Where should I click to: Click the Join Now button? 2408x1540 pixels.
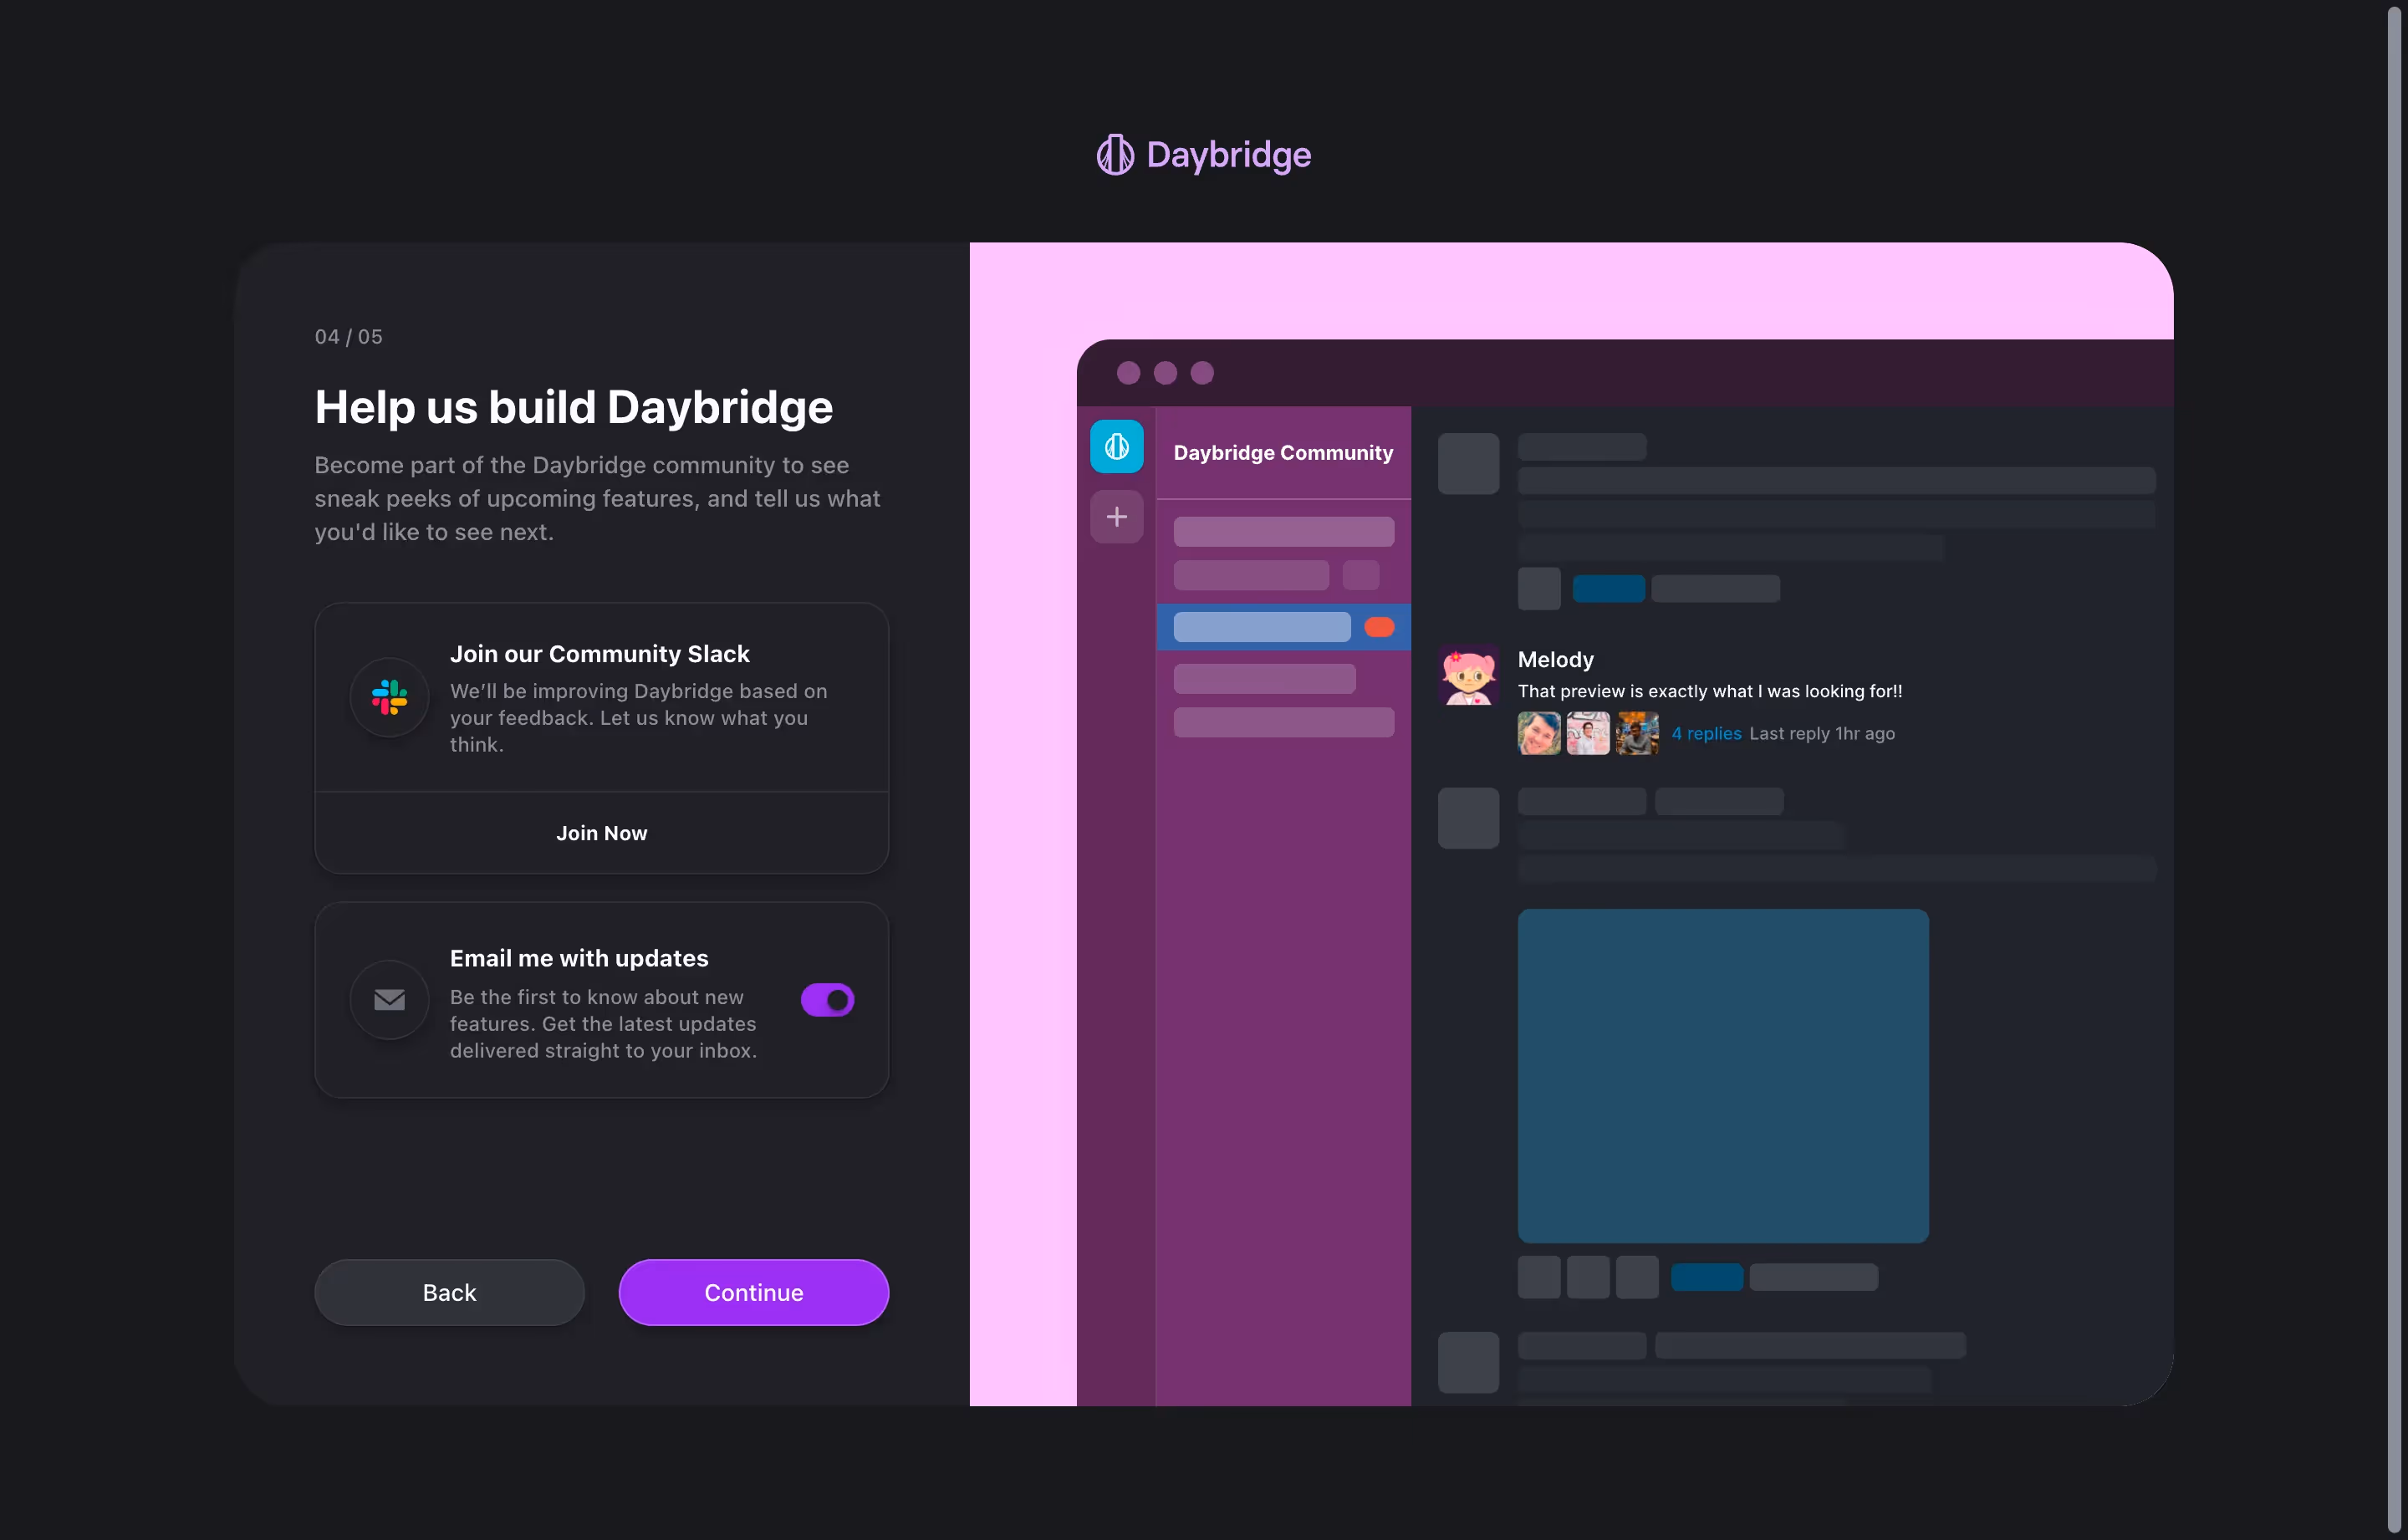pos(601,832)
